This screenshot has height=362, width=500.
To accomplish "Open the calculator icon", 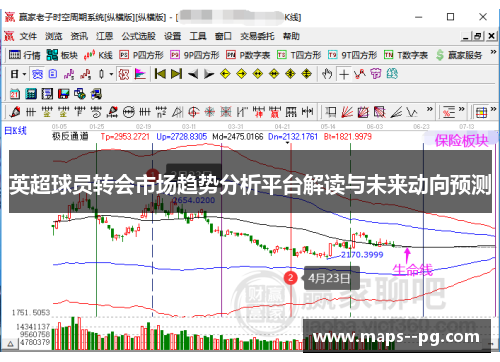I will click(31, 94).
